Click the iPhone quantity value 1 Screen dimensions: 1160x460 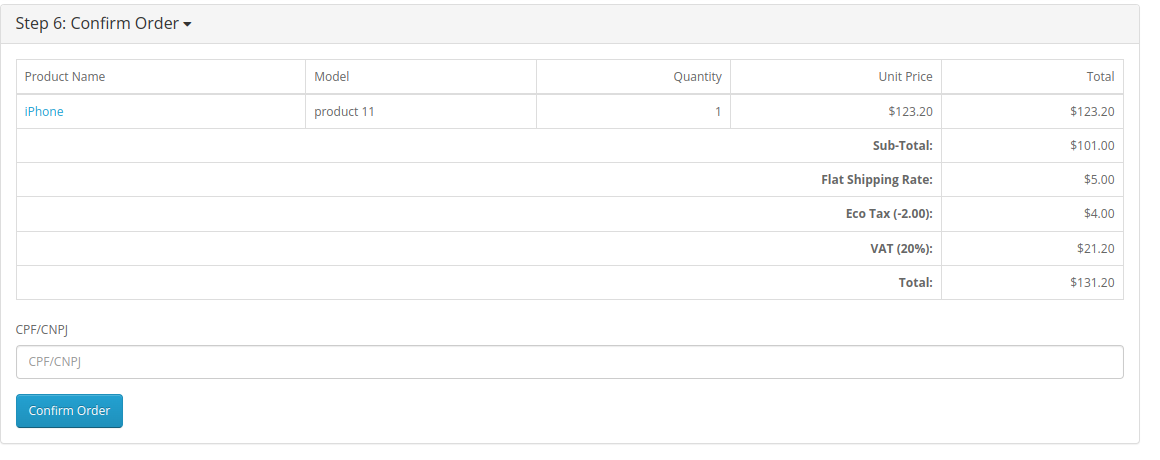[718, 112]
